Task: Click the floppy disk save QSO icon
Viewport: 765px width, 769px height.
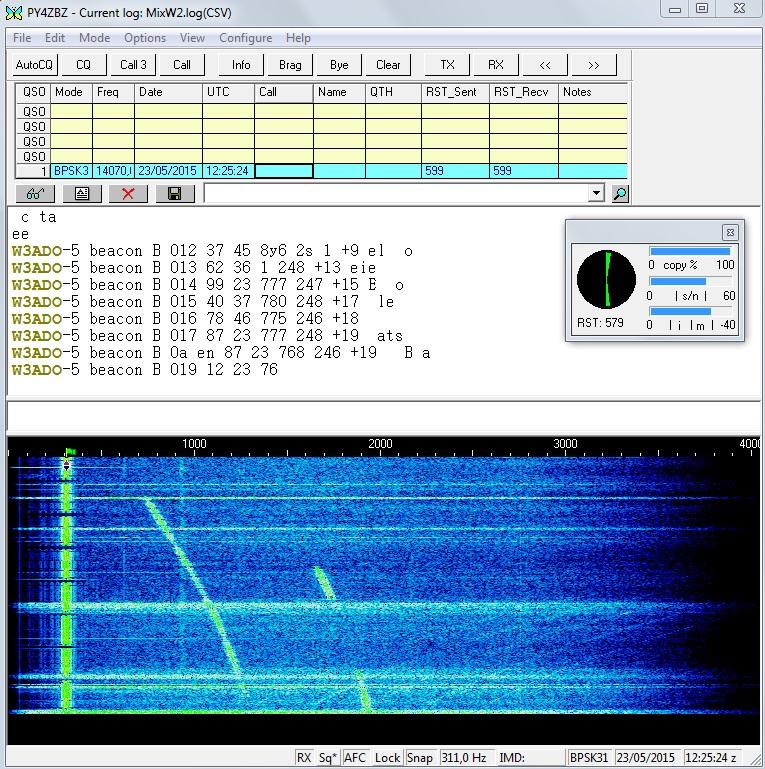Action: (x=174, y=193)
